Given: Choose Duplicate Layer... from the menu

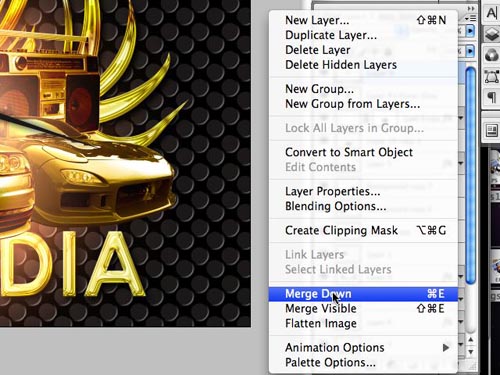Looking at the screenshot, I should (363, 35).
